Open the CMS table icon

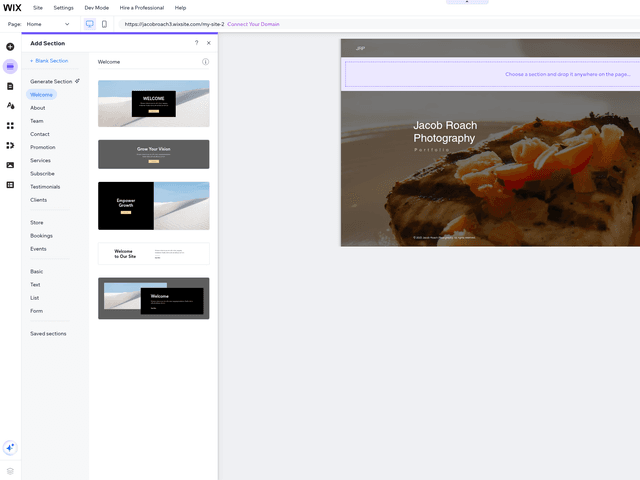coord(10,185)
